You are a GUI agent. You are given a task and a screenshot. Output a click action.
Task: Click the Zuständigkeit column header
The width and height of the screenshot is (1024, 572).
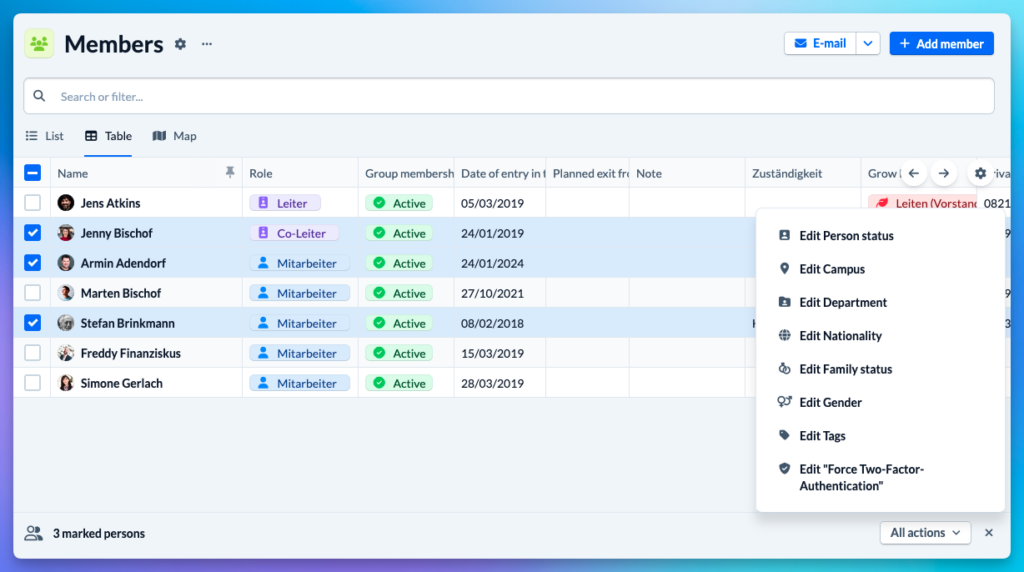tap(787, 173)
